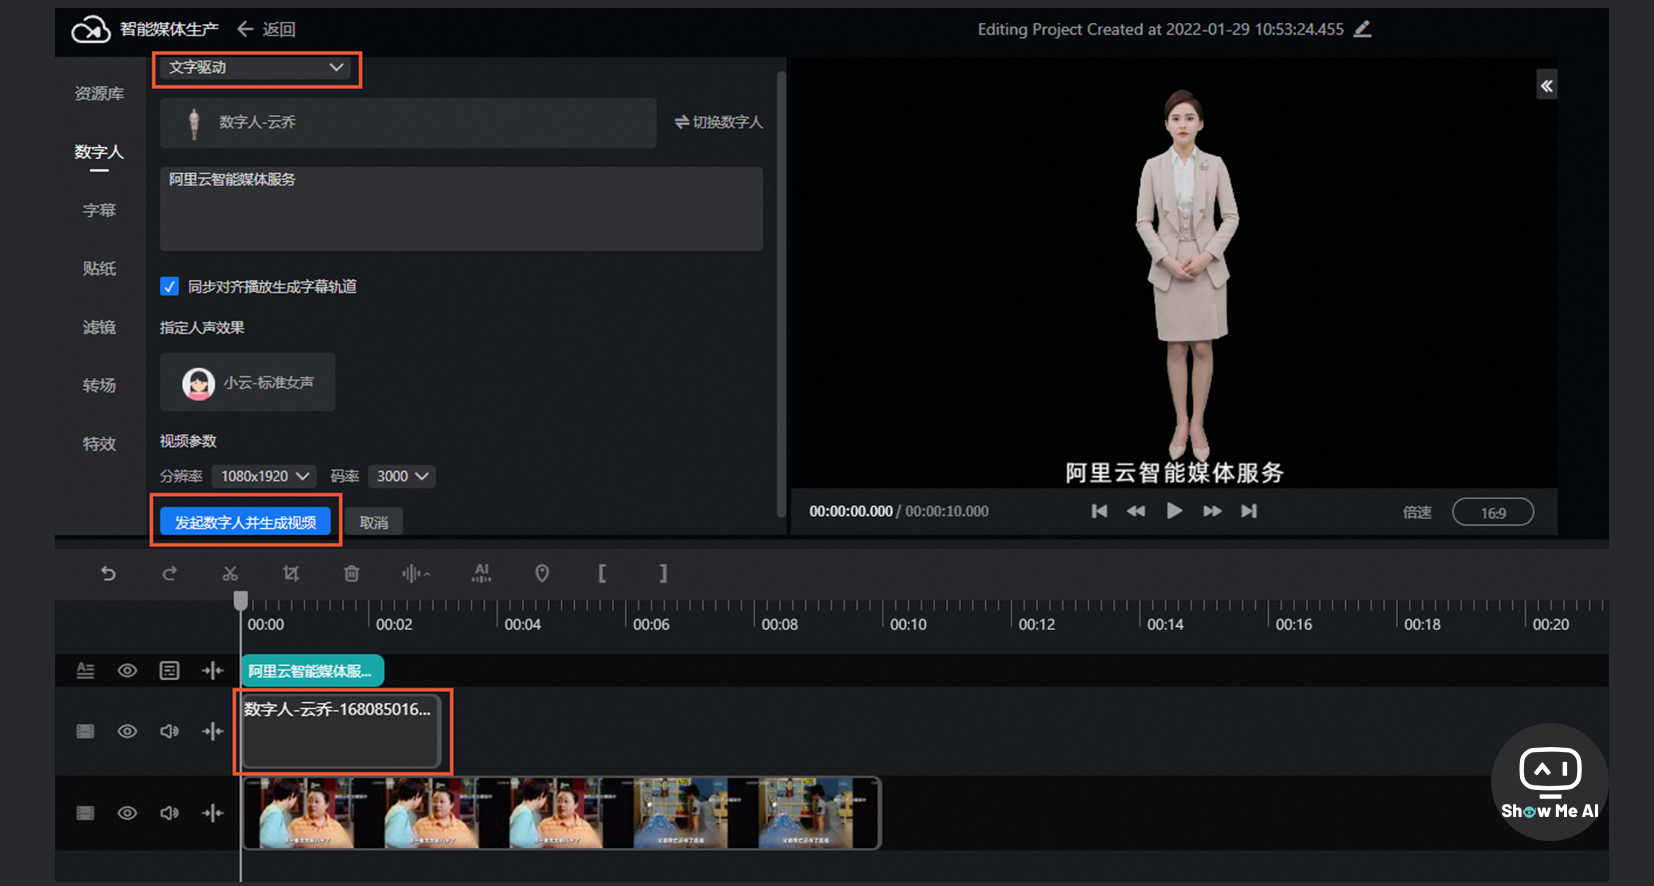Screen dimensions: 1654x886
Task: Hide the bottom video track with the eye icon
Action: pyautogui.click(x=127, y=813)
